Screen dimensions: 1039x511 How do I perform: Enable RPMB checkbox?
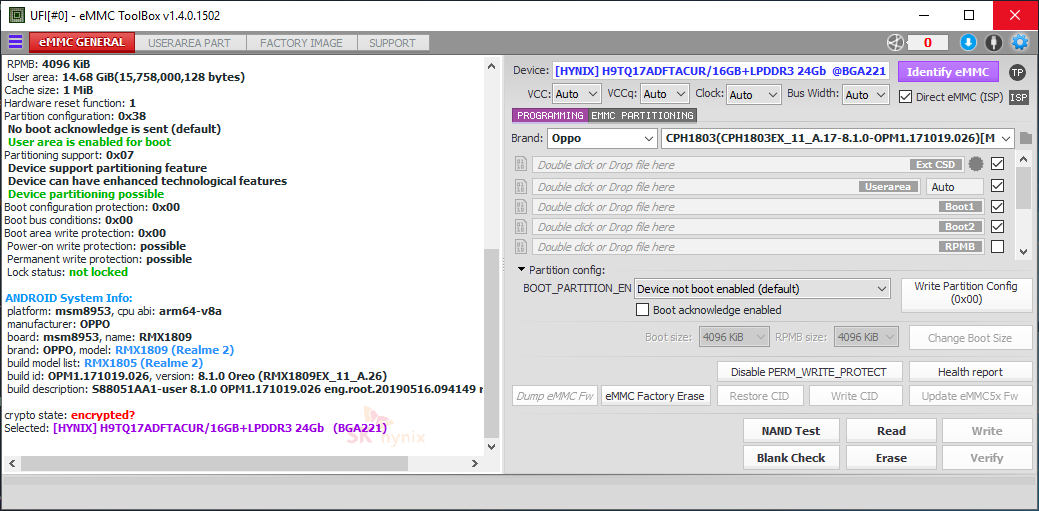(x=997, y=247)
